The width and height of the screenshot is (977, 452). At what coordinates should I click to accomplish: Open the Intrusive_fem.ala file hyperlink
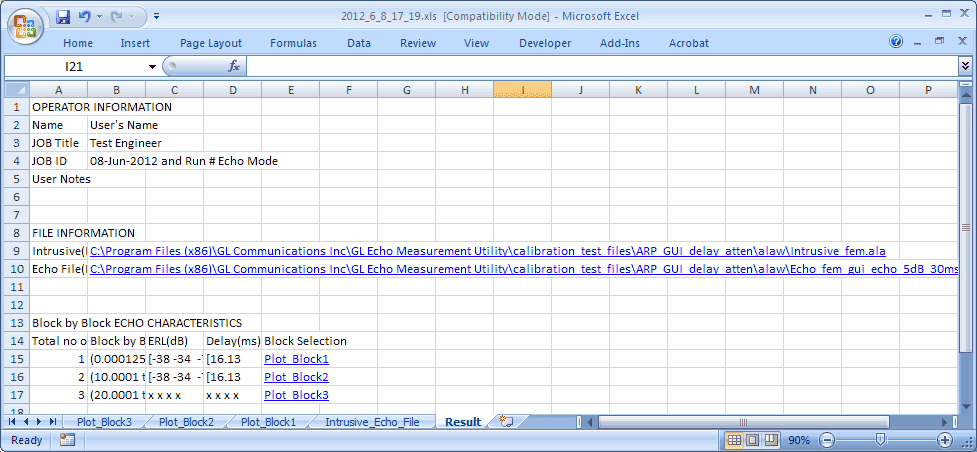click(x=487, y=251)
